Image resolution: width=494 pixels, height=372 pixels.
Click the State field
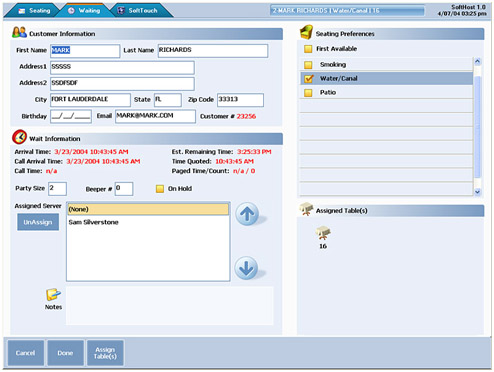tap(168, 100)
